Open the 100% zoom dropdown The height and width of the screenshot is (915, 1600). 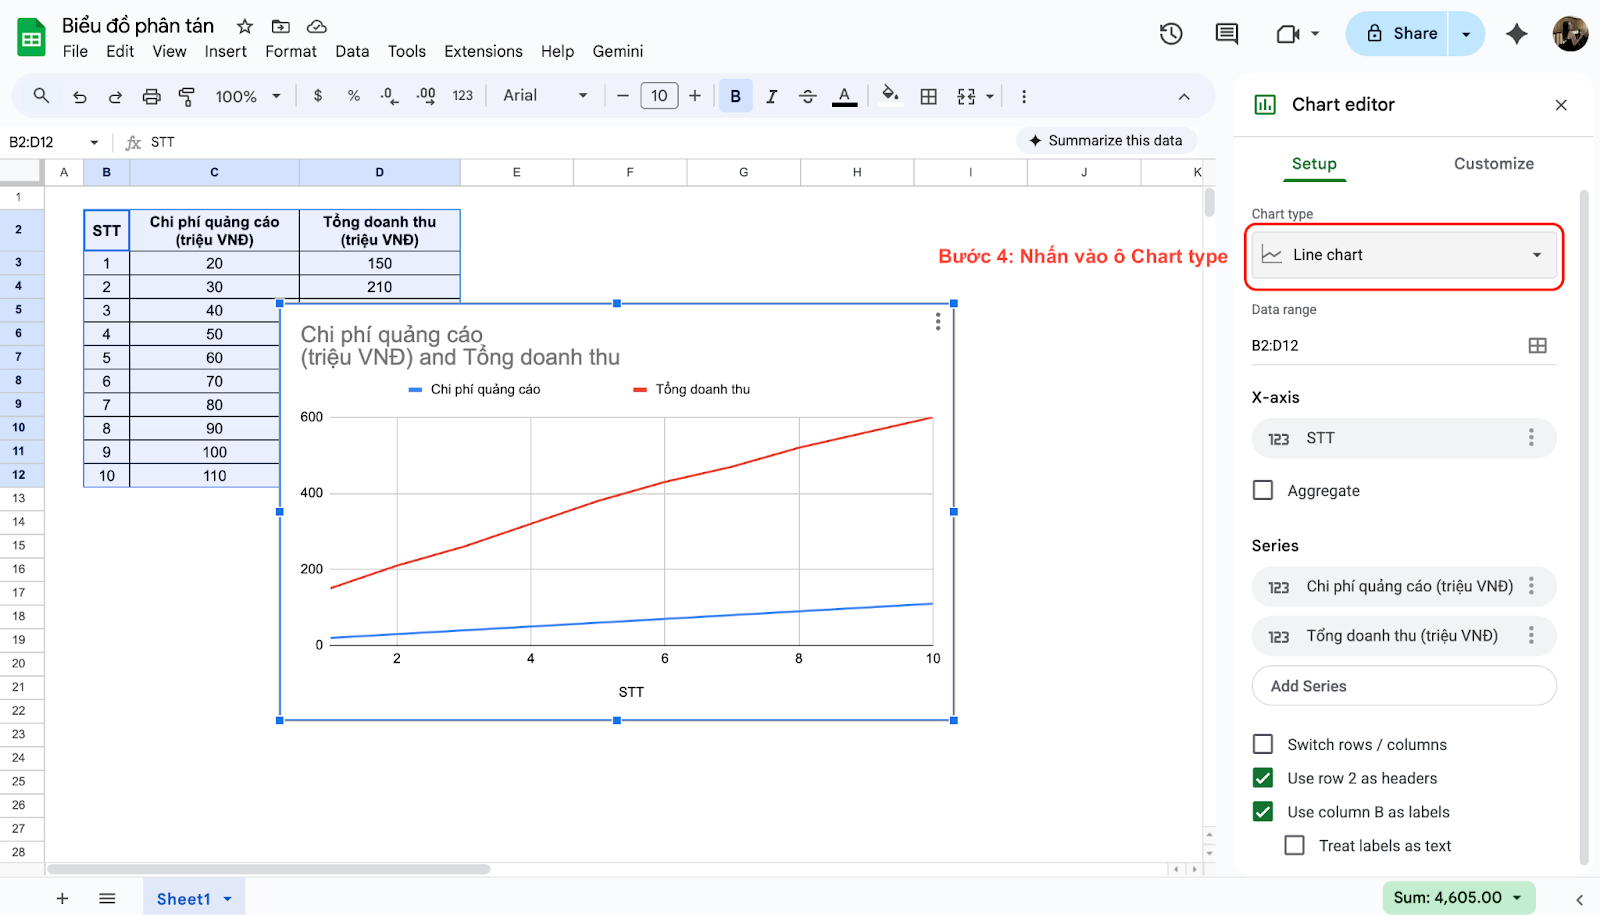[x=248, y=96]
